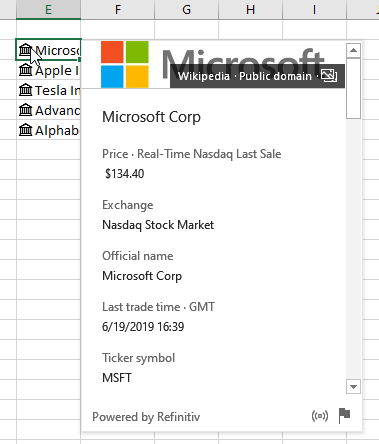Click the stock icon beside Apple cell
379x444 pixels.
[25, 70]
